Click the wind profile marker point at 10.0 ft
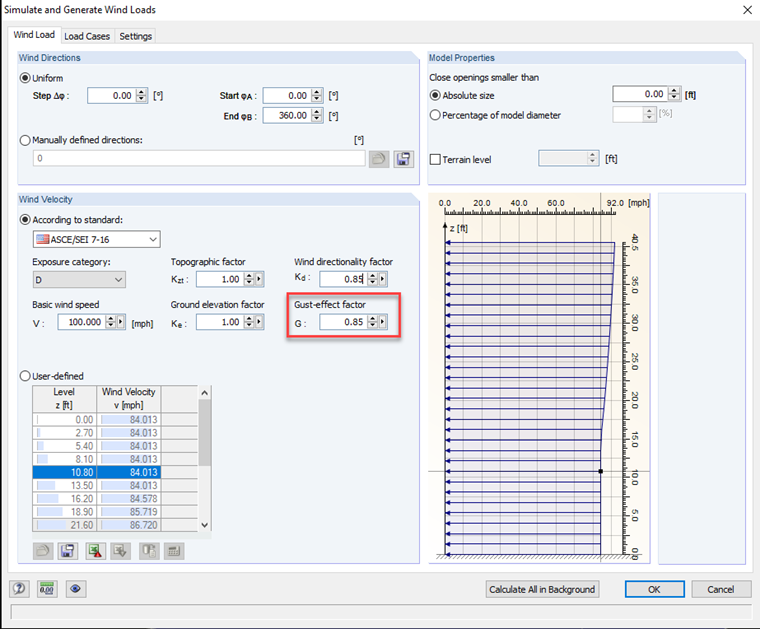The image size is (760, 629). pyautogui.click(x=601, y=471)
